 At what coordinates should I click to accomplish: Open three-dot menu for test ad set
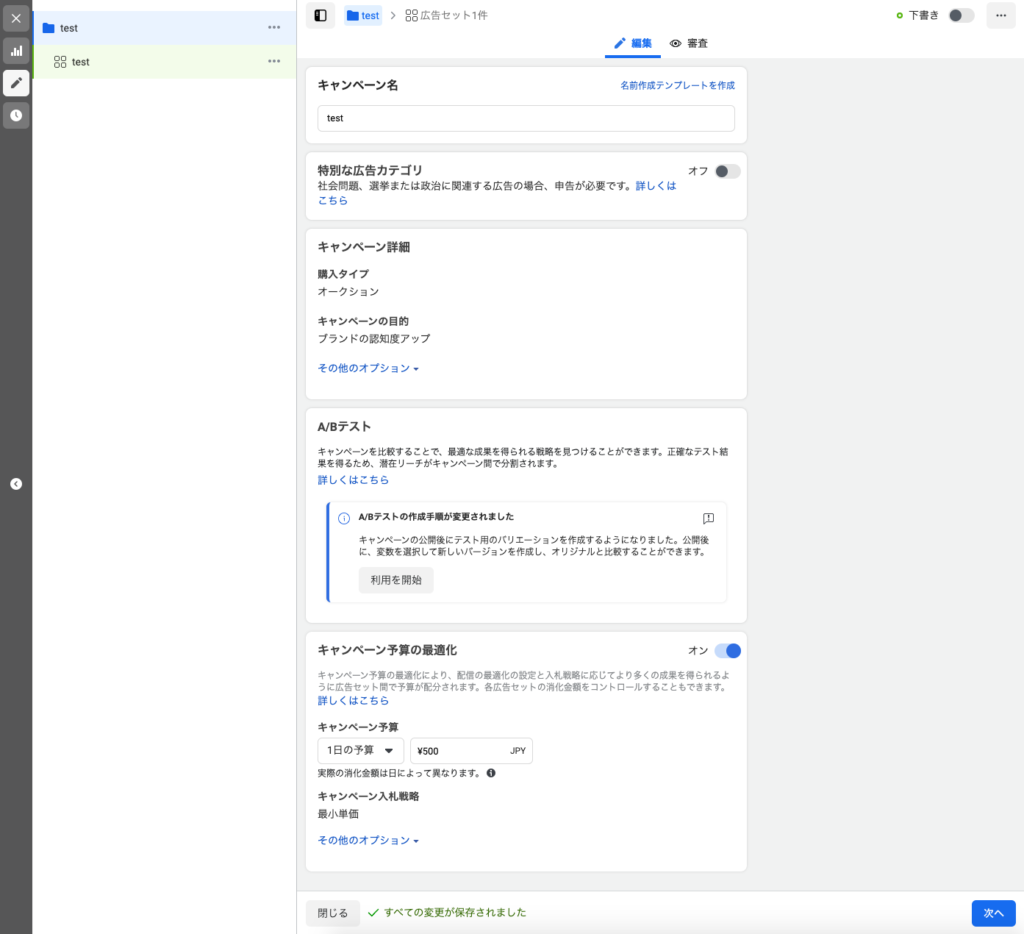pos(274,62)
